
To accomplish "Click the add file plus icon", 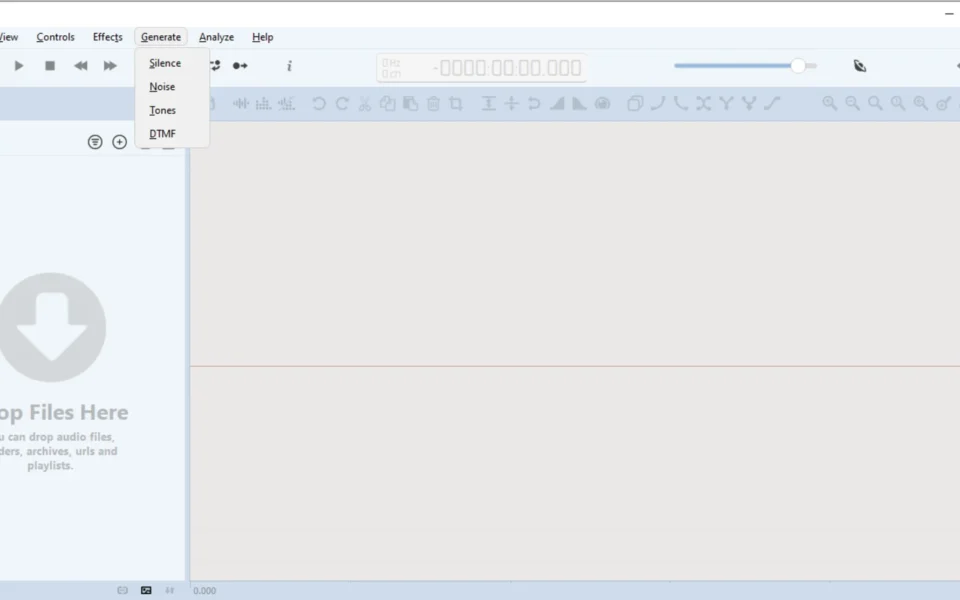I will tap(119, 142).
